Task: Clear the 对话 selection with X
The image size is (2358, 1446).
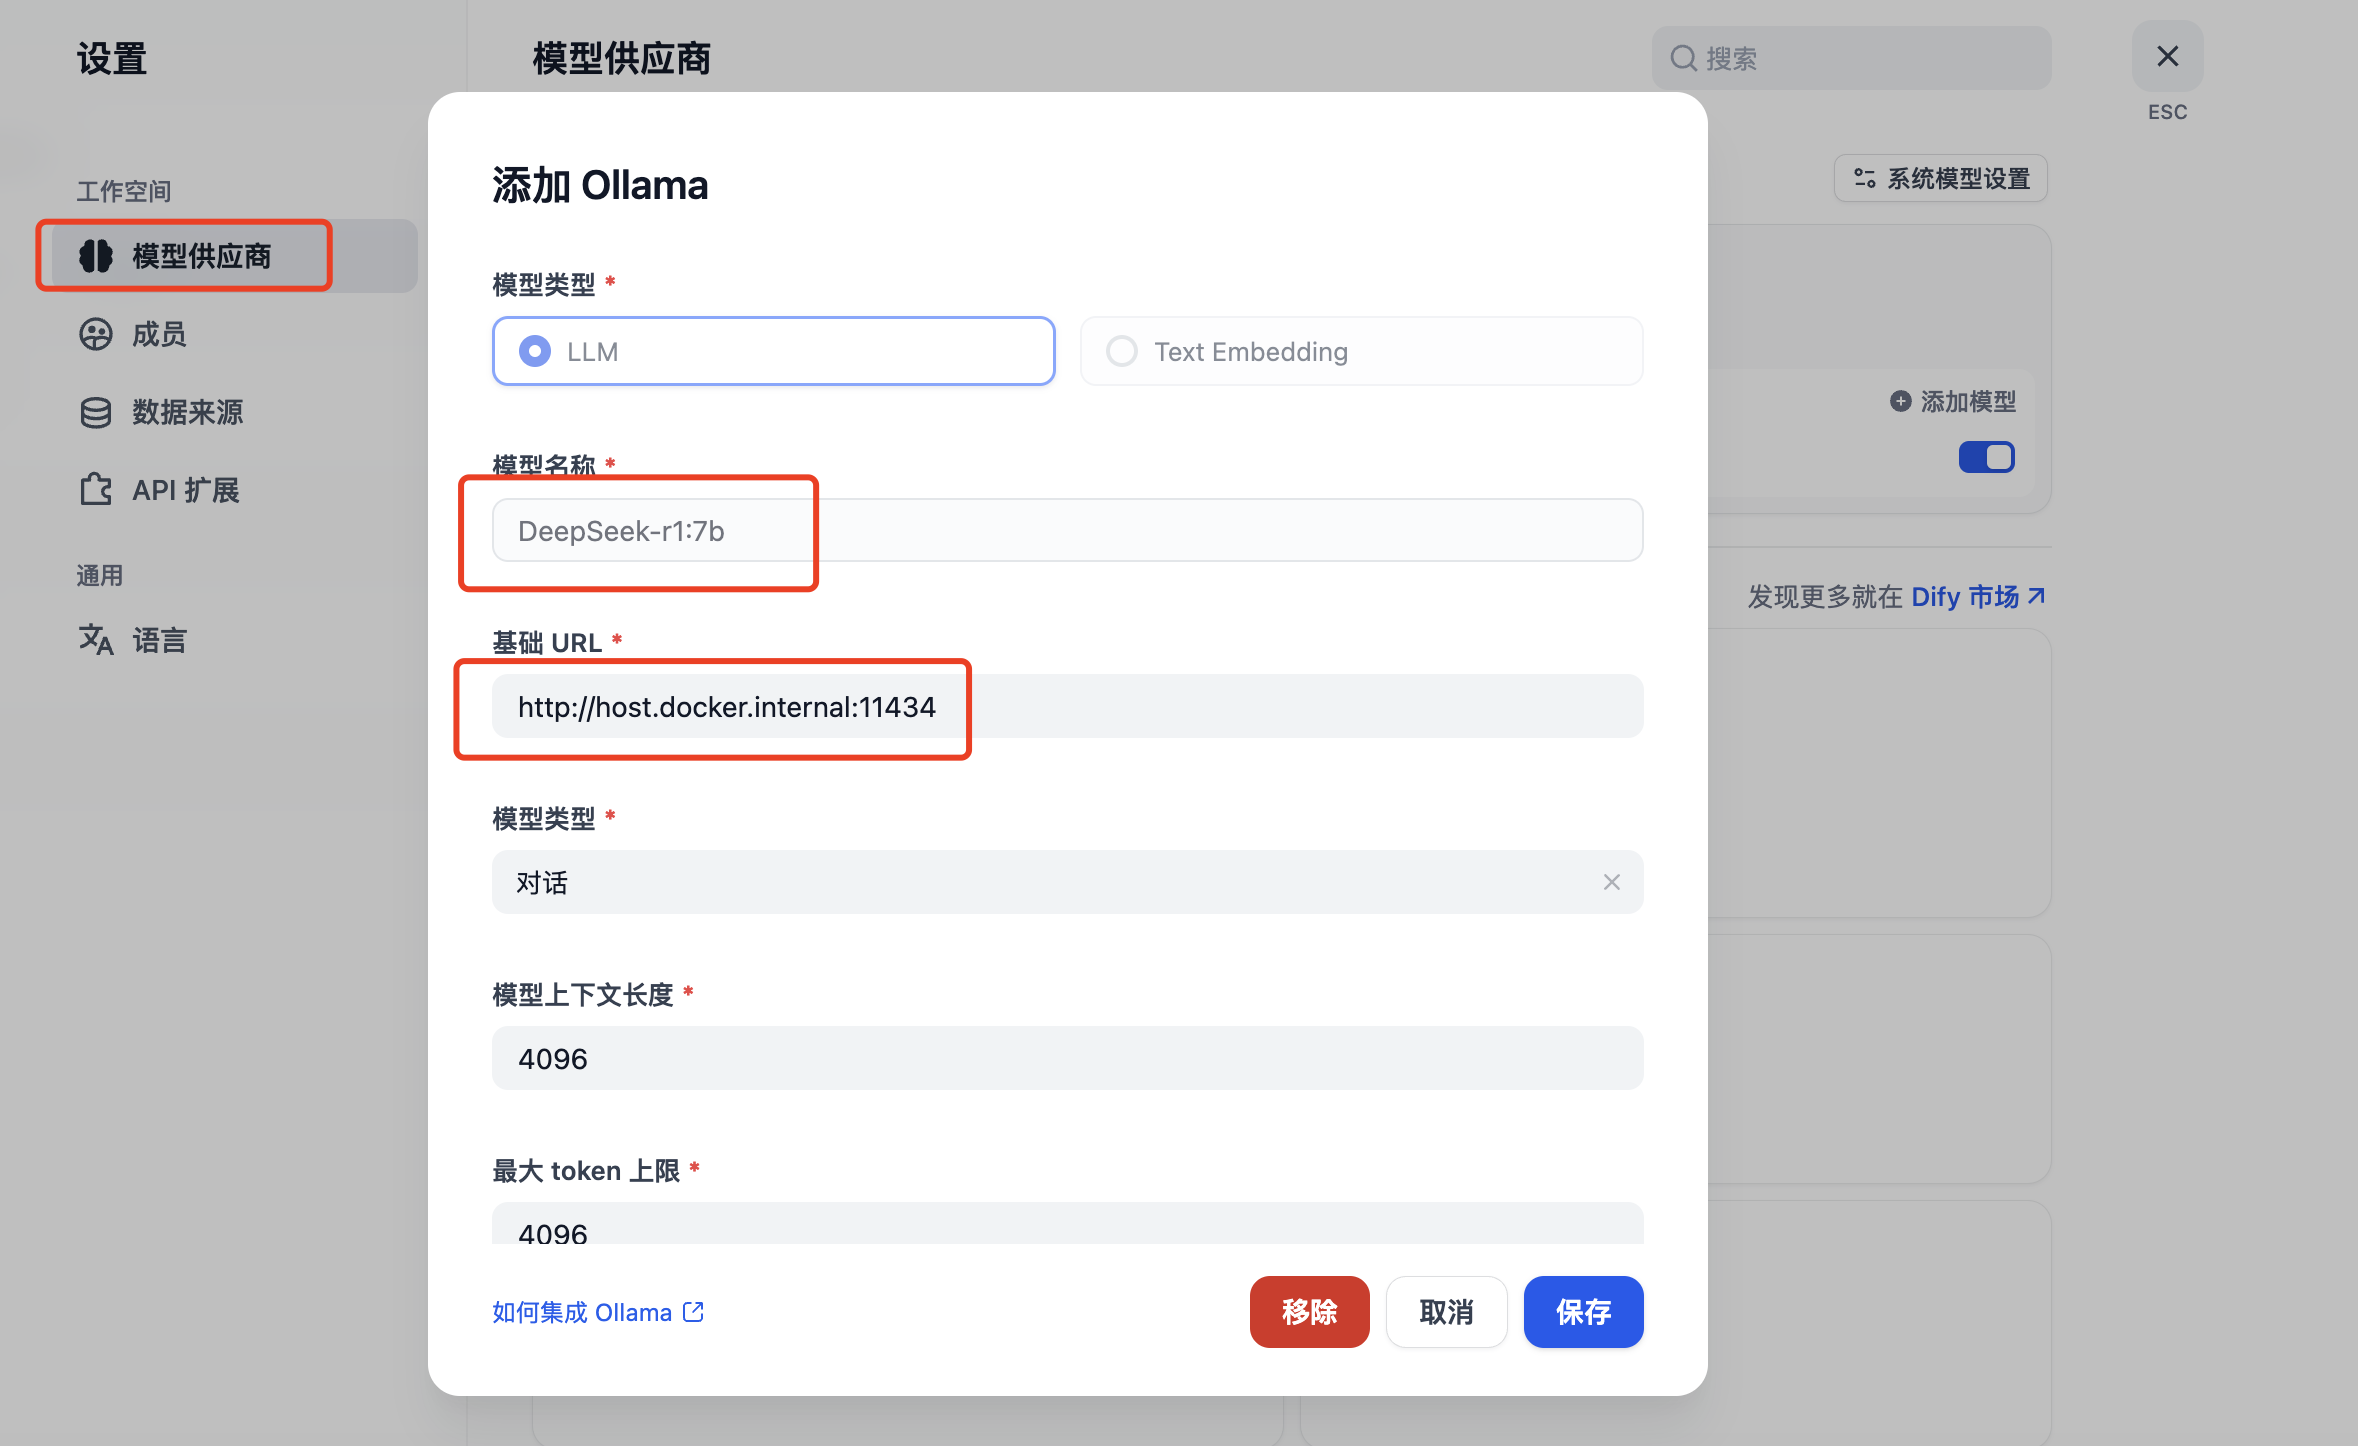Action: (1611, 882)
